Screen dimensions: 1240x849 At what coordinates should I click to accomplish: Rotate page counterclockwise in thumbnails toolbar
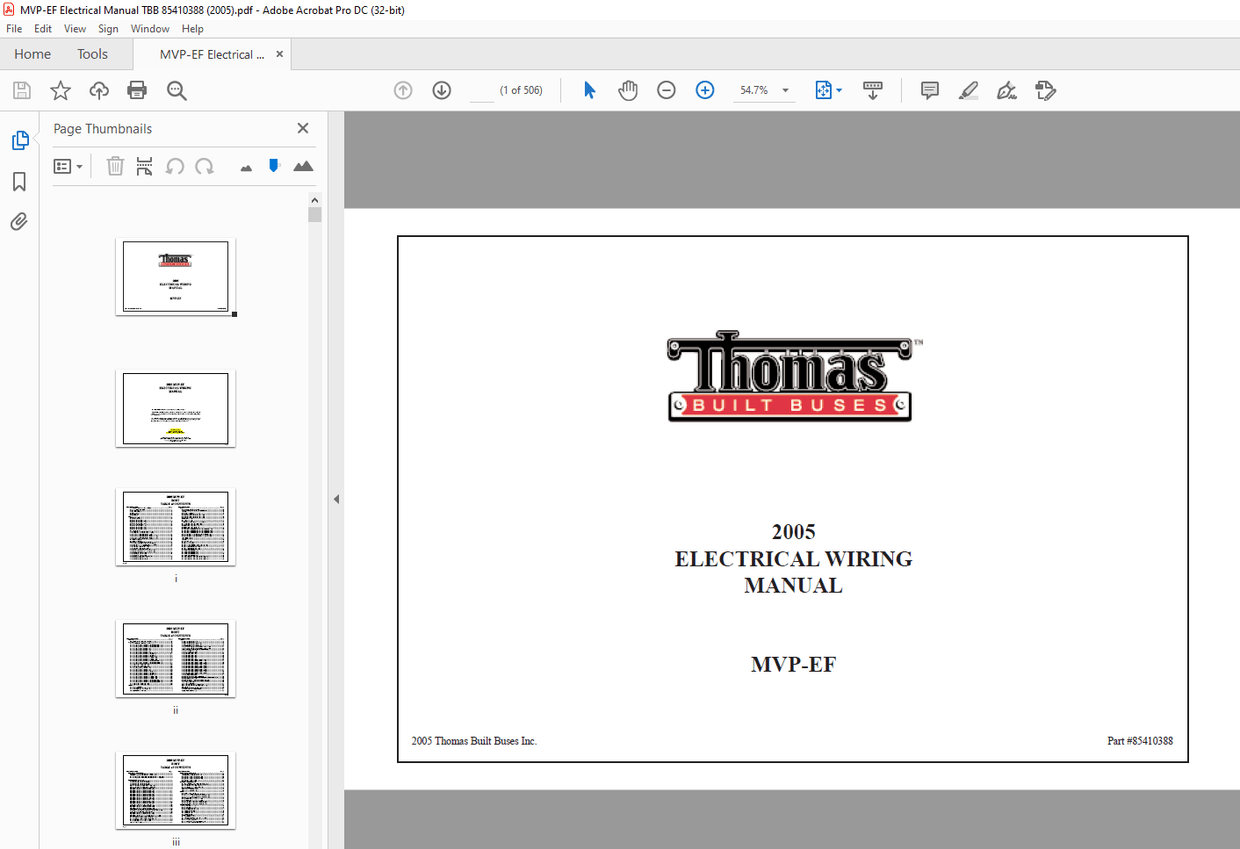click(x=174, y=166)
